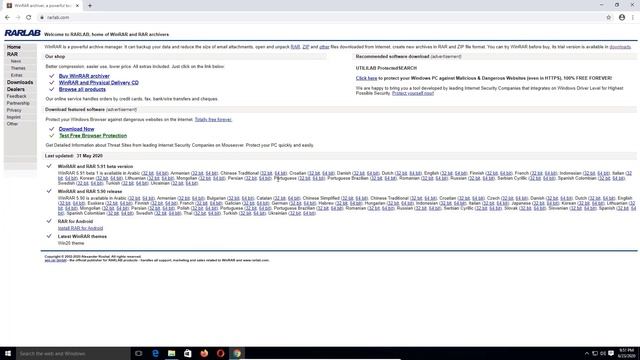Click the 'Click here' ProtectedSEARCH link

[x=366, y=78]
